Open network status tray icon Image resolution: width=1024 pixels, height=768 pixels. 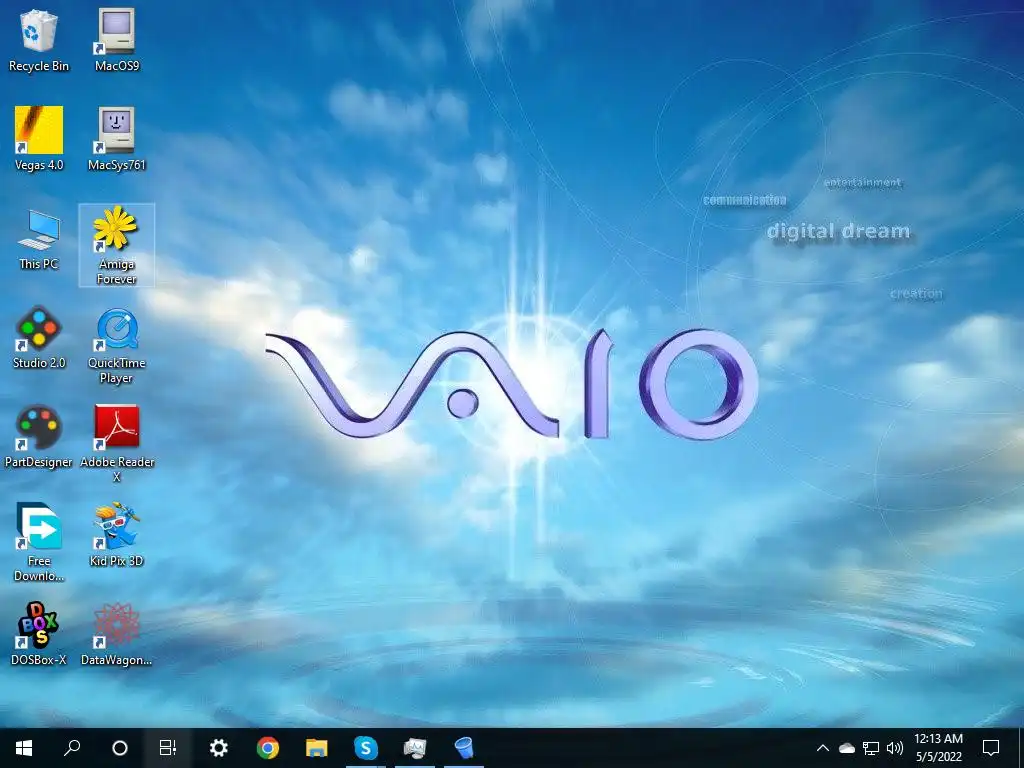tap(871, 748)
